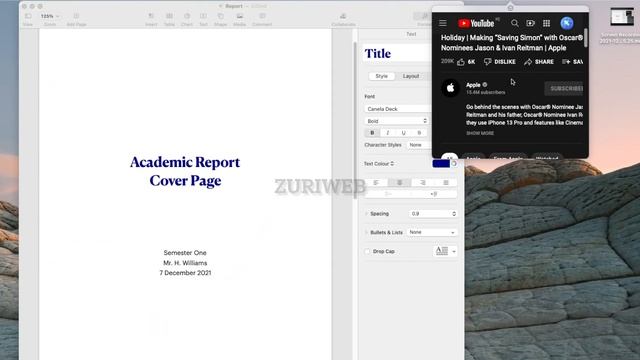640x360 pixels.
Task: Open the 125% zoom dropdown
Action: 50,16
